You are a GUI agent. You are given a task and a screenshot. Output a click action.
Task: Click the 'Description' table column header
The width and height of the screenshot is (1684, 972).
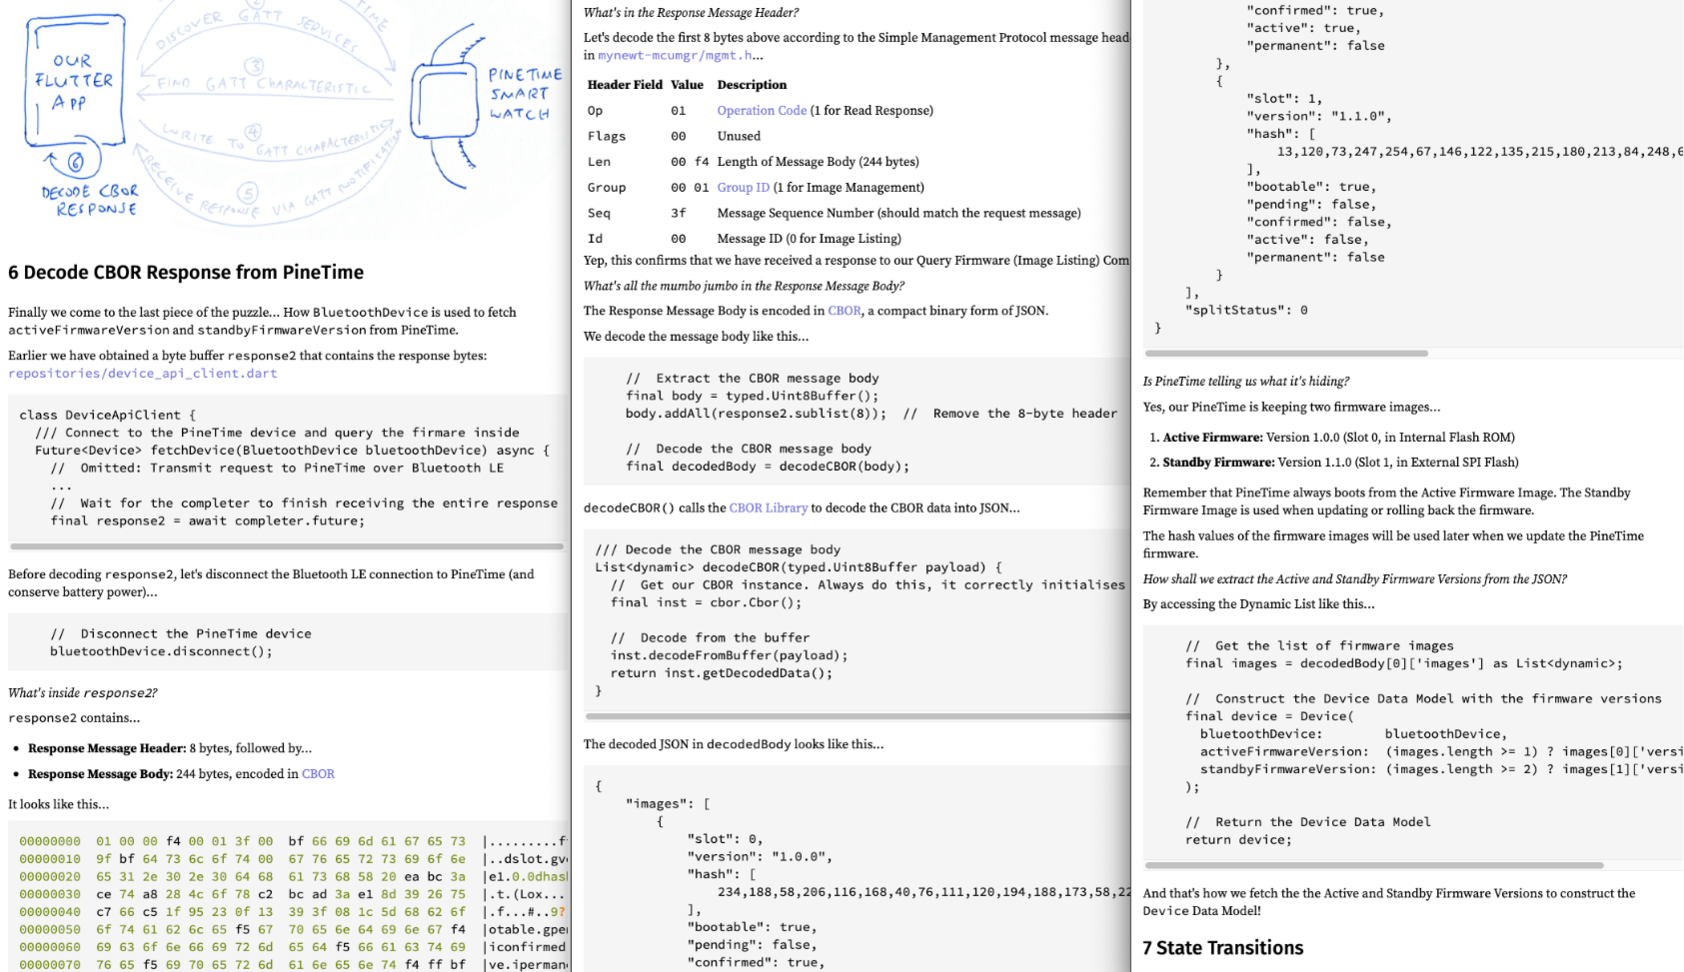[751, 85]
